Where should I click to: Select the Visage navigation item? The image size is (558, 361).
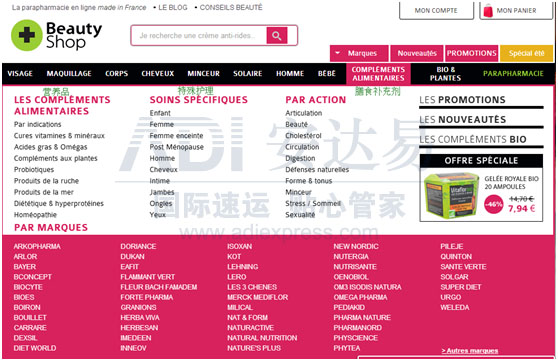click(20, 74)
